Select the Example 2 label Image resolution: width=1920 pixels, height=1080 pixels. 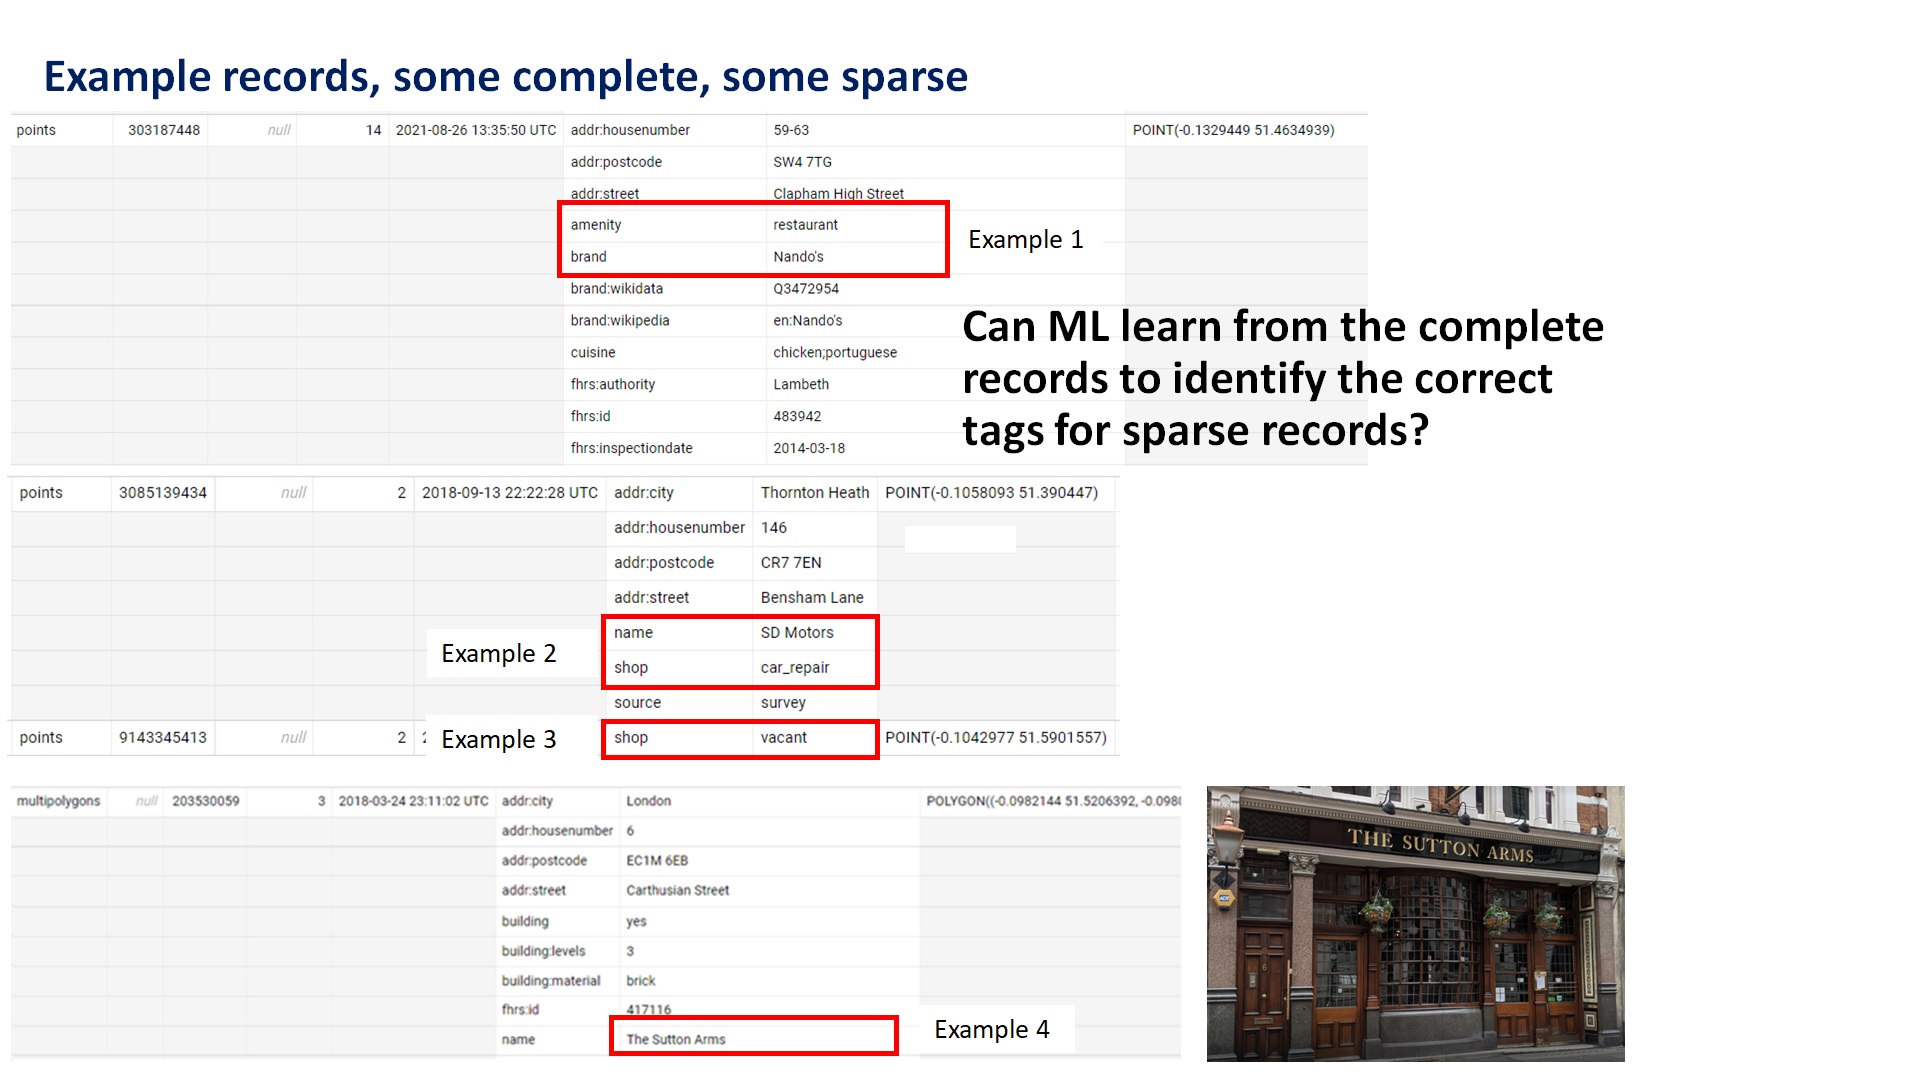coord(498,654)
